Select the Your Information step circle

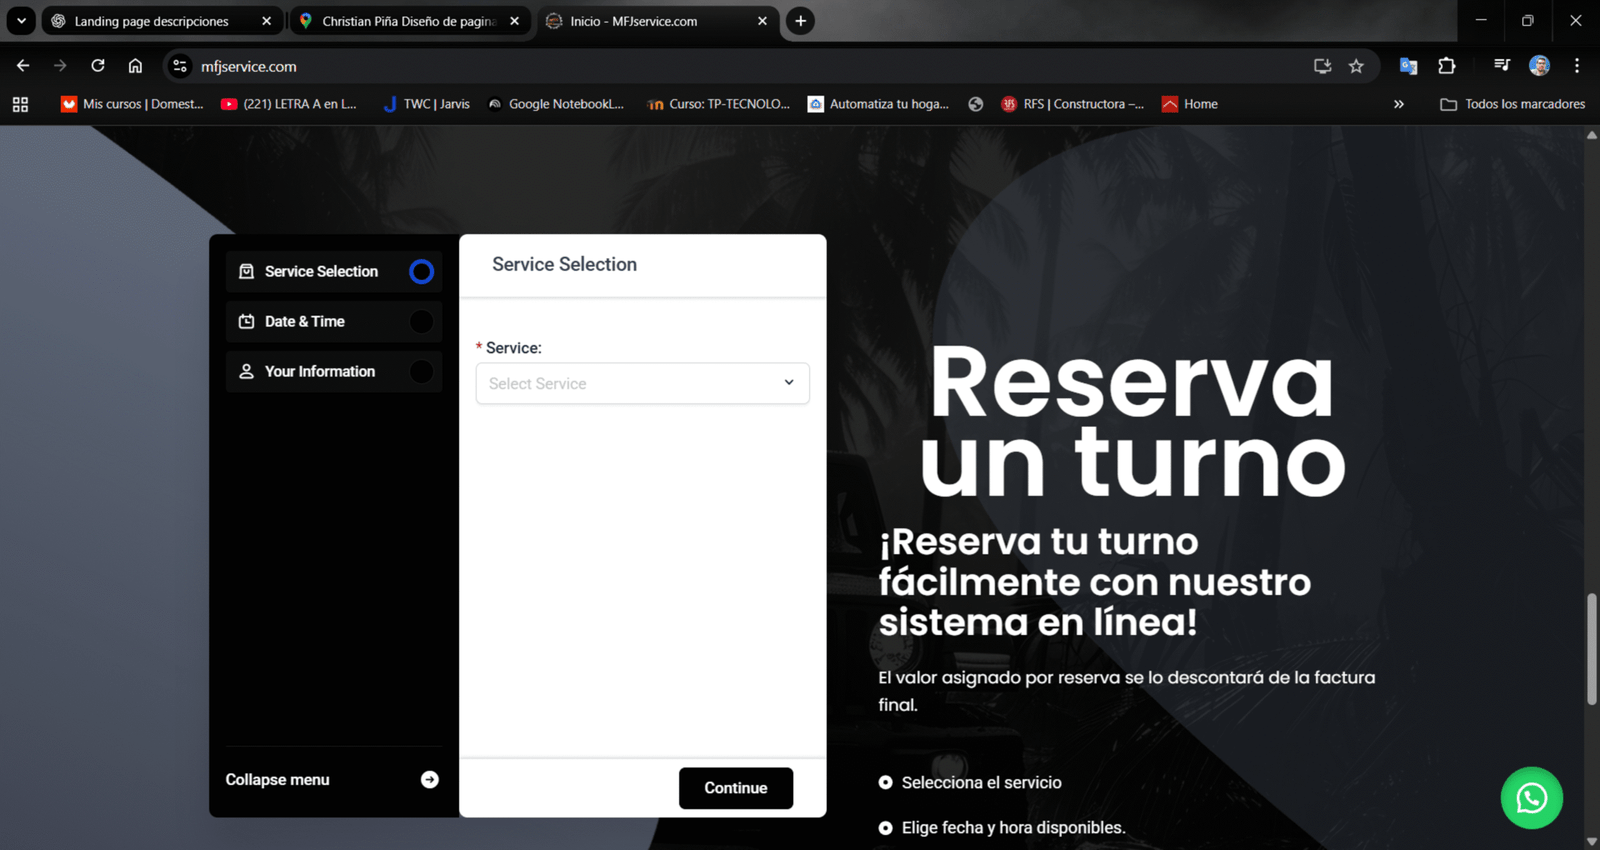[421, 372]
